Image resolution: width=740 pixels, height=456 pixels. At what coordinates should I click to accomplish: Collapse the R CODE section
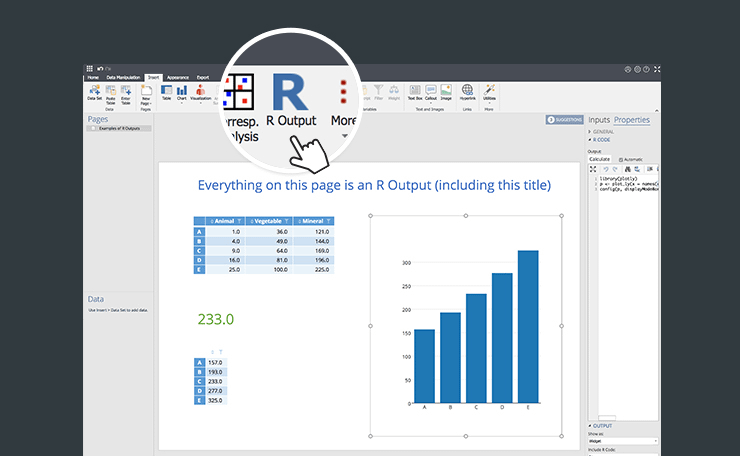pos(602,140)
